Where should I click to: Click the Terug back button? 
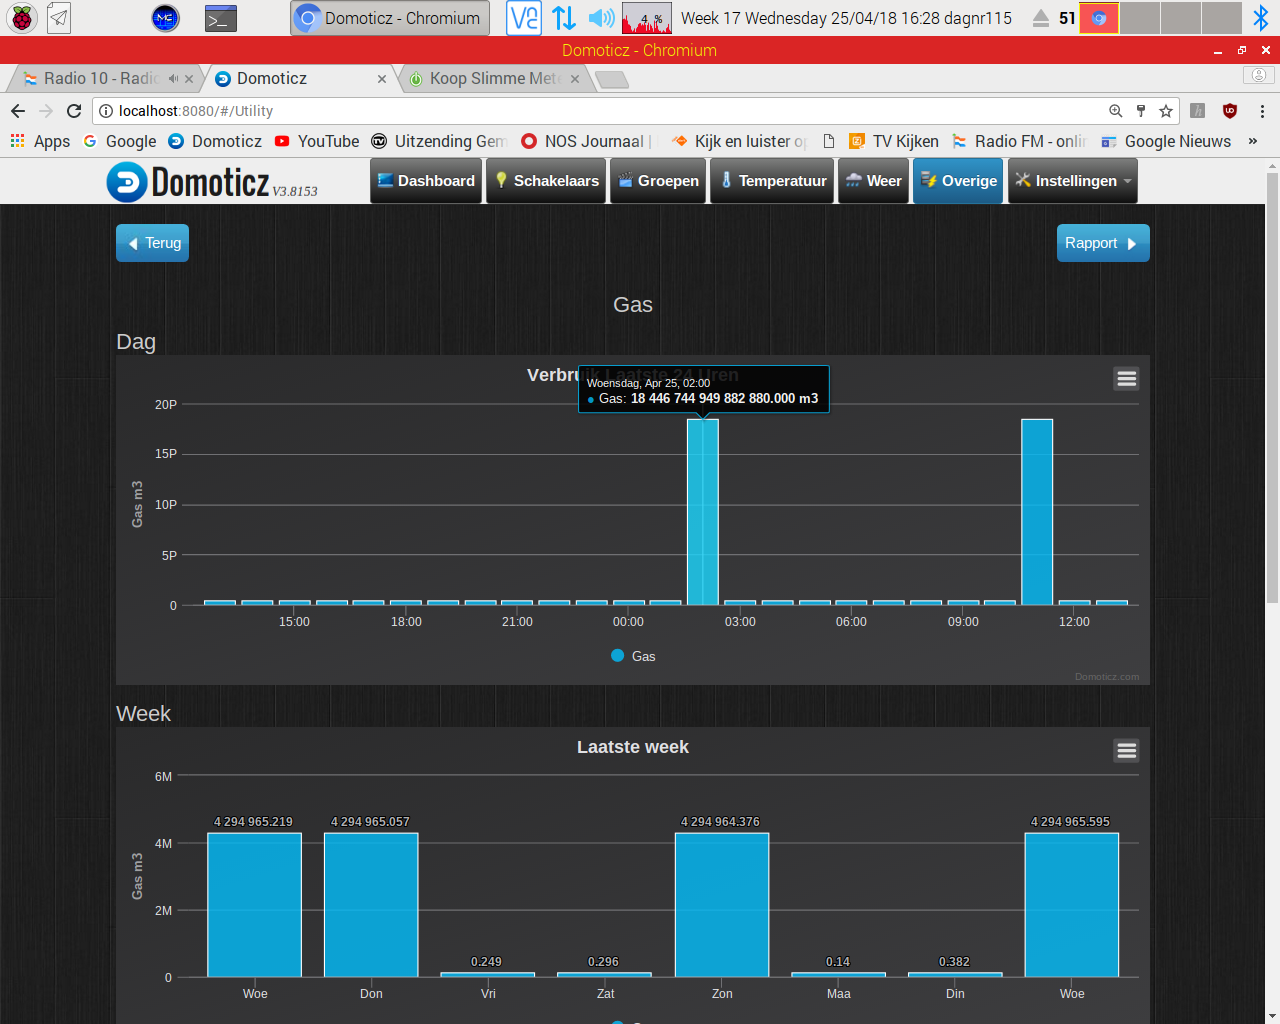tap(152, 243)
